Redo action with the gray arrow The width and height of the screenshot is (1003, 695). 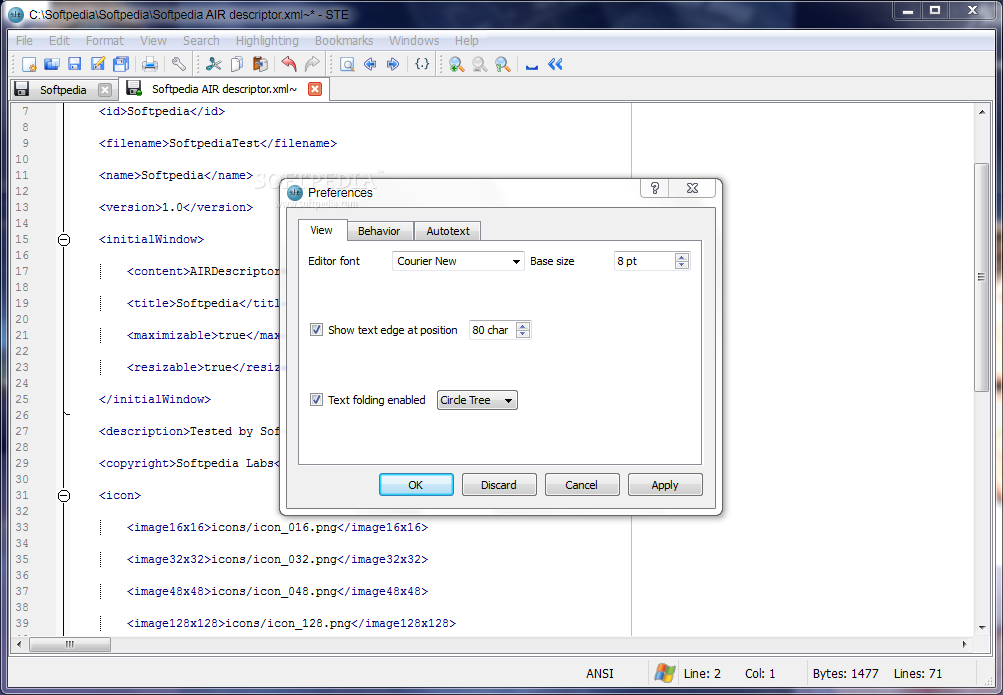[312, 65]
